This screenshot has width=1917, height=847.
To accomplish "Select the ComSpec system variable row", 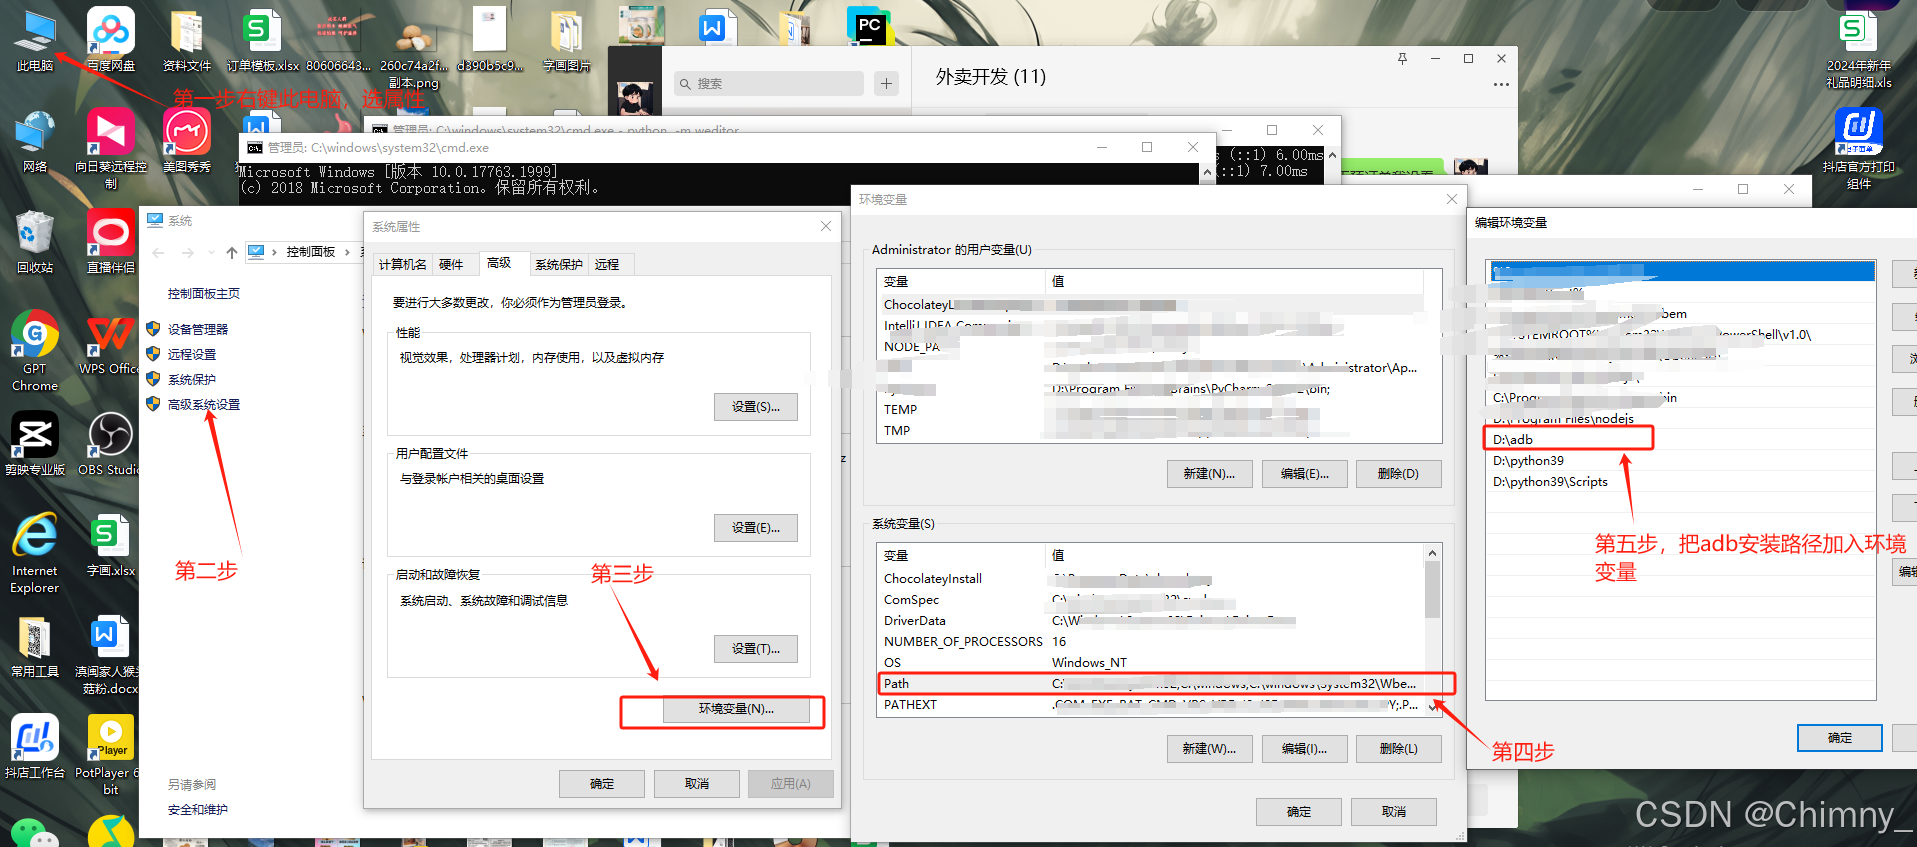I will coord(1151,600).
